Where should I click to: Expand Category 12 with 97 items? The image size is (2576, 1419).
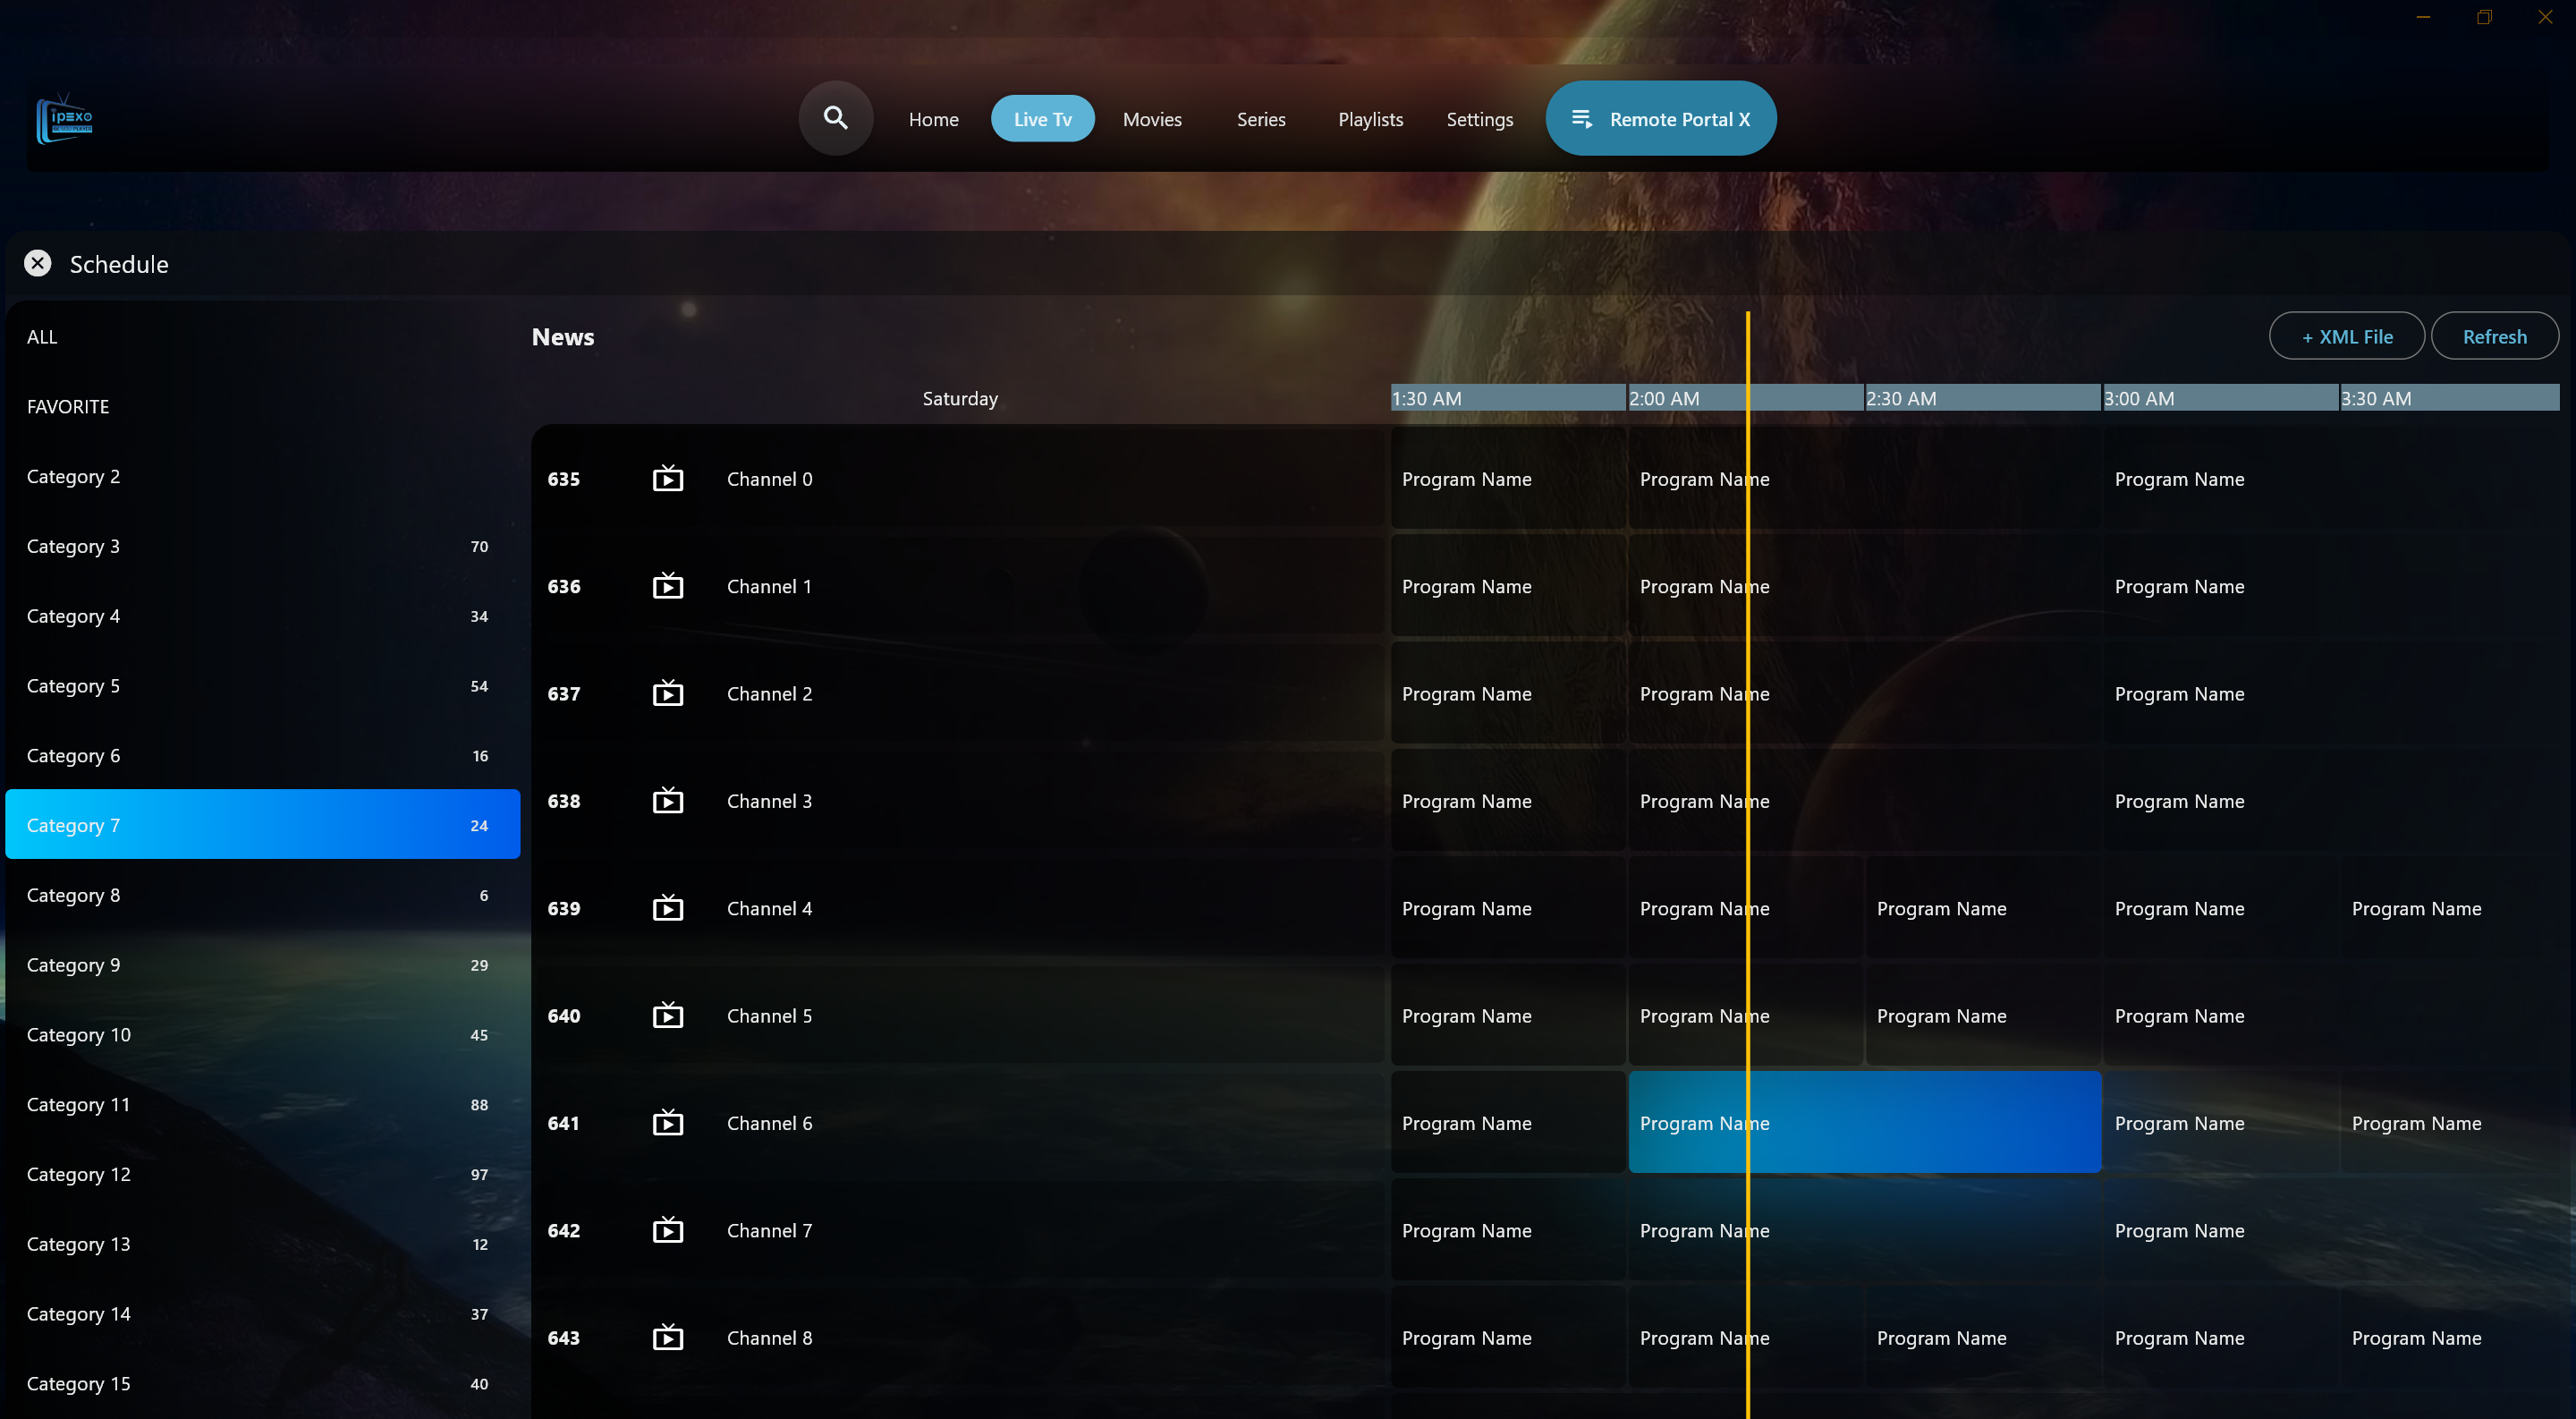coord(262,1173)
